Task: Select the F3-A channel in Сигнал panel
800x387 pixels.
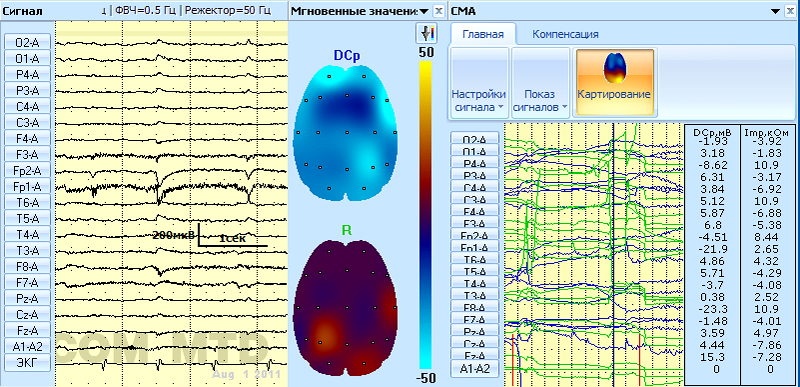Action: click(28, 154)
